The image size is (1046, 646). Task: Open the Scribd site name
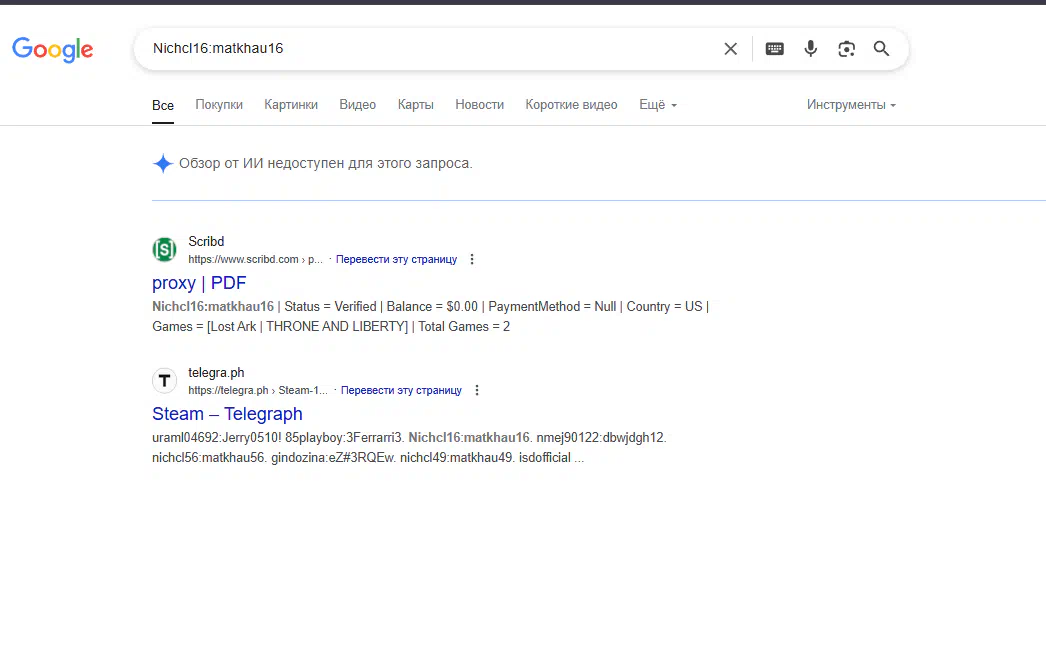(206, 242)
